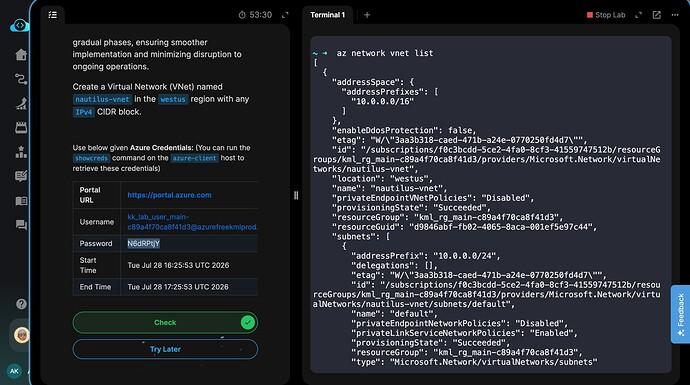Click the az network vnet list command
Viewport: 690px width, 385px height.
pyautogui.click(x=385, y=53)
